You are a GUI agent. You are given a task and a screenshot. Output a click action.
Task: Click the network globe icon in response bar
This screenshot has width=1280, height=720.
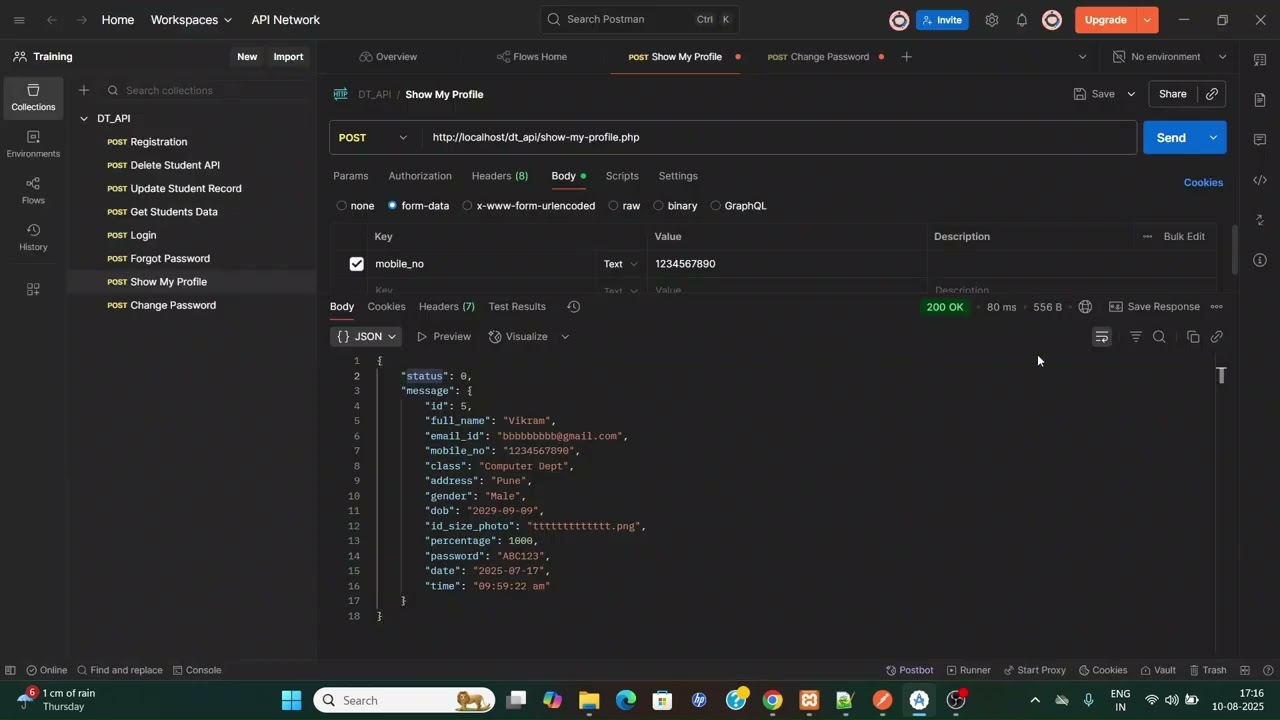pos(1085,307)
